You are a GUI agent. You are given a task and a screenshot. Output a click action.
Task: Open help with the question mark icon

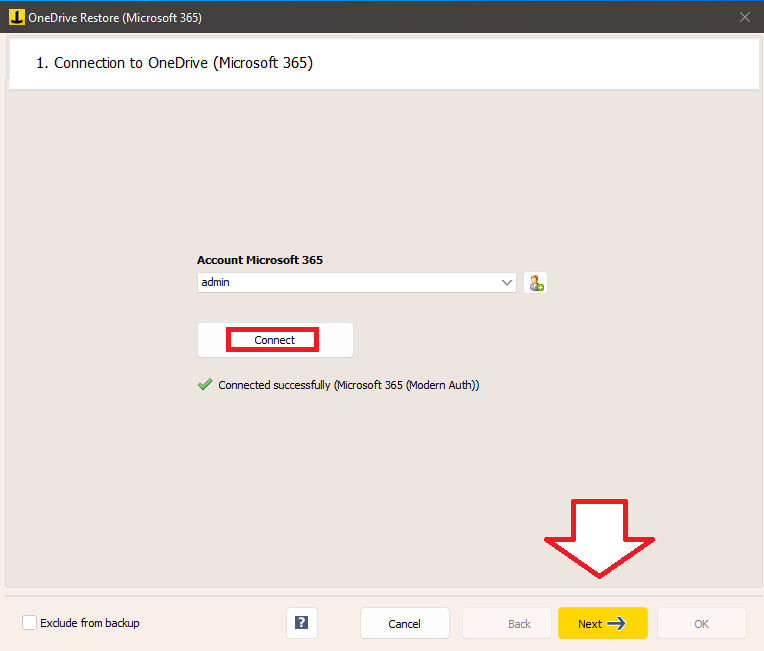tap(301, 623)
